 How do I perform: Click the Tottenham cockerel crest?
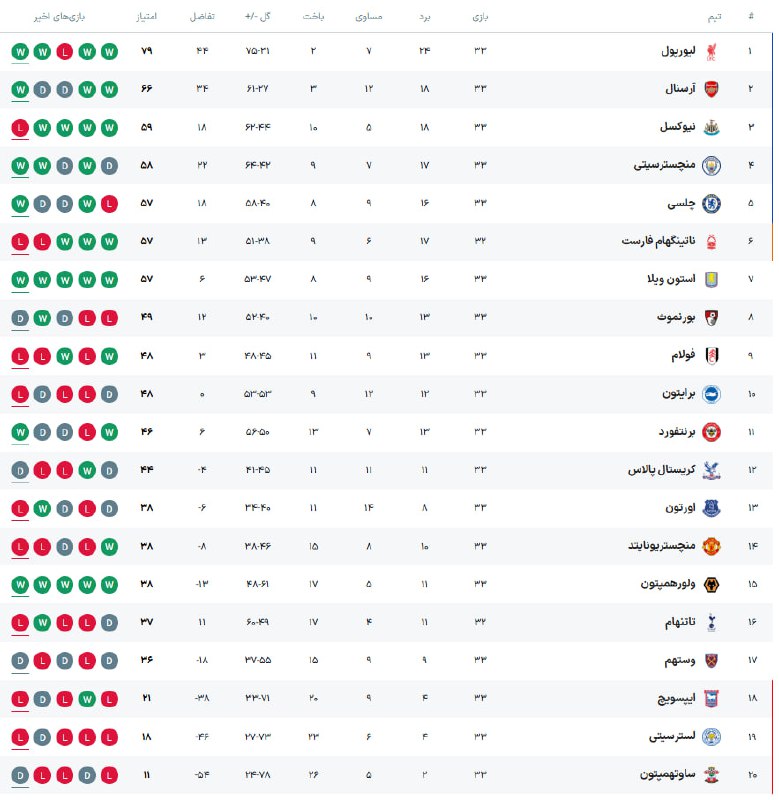pos(711,622)
